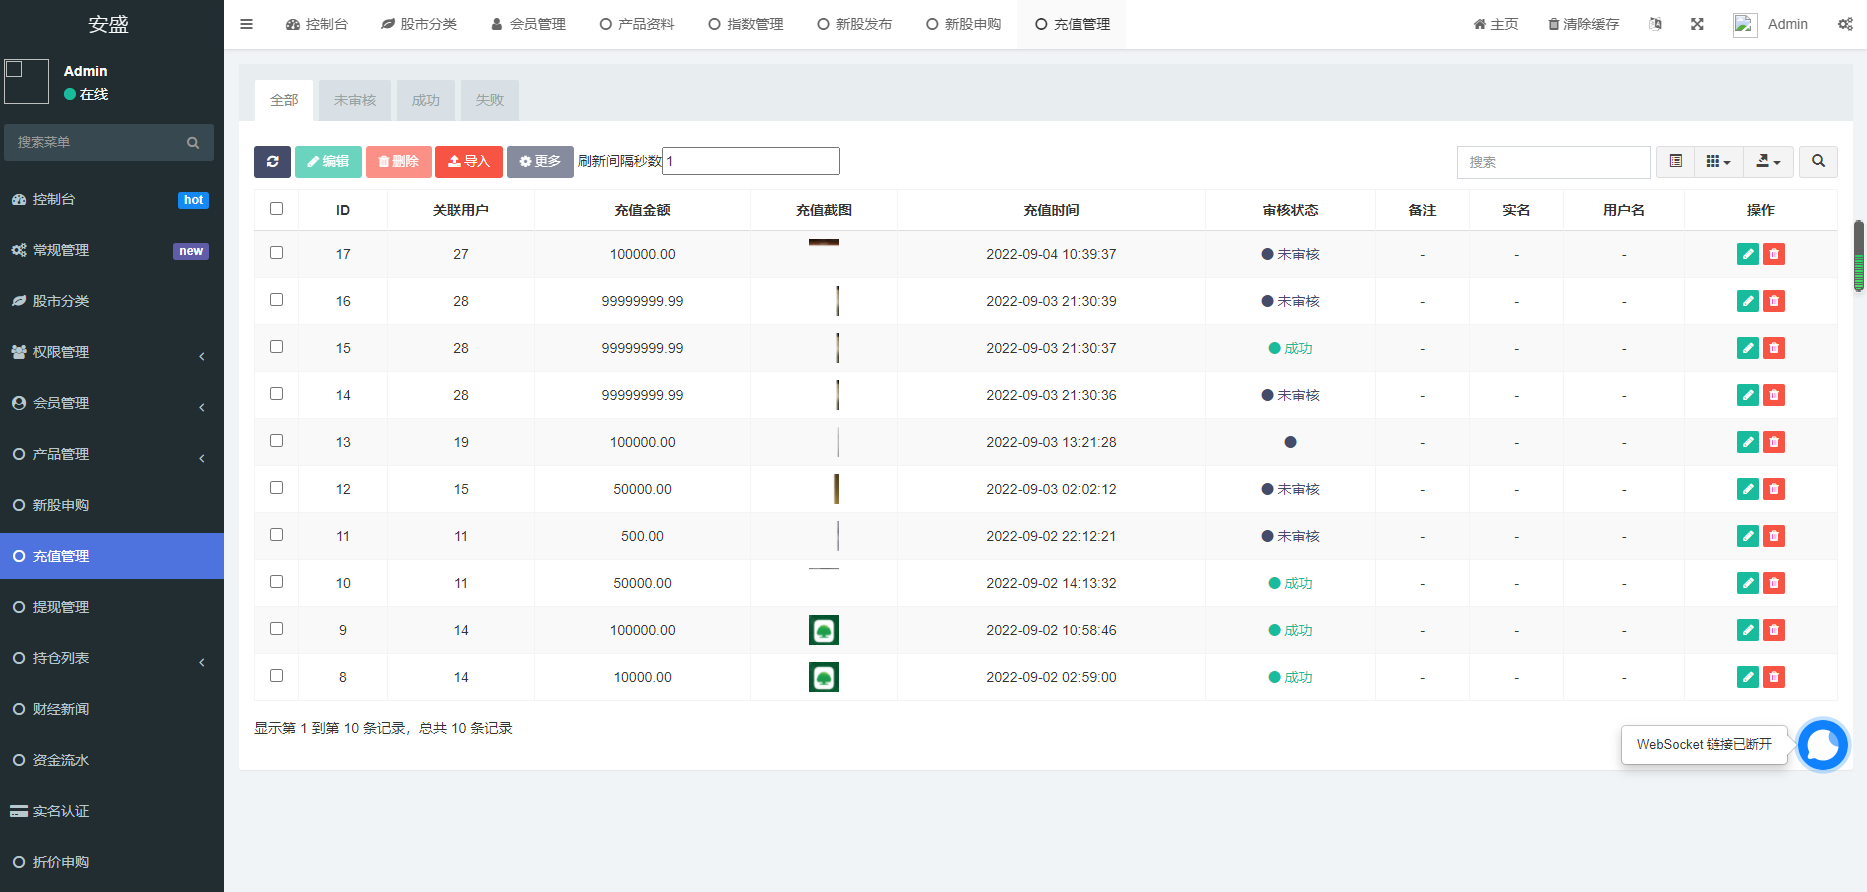1867x892 pixels.
Task: Toggle the table view icon button
Action: (1675, 161)
